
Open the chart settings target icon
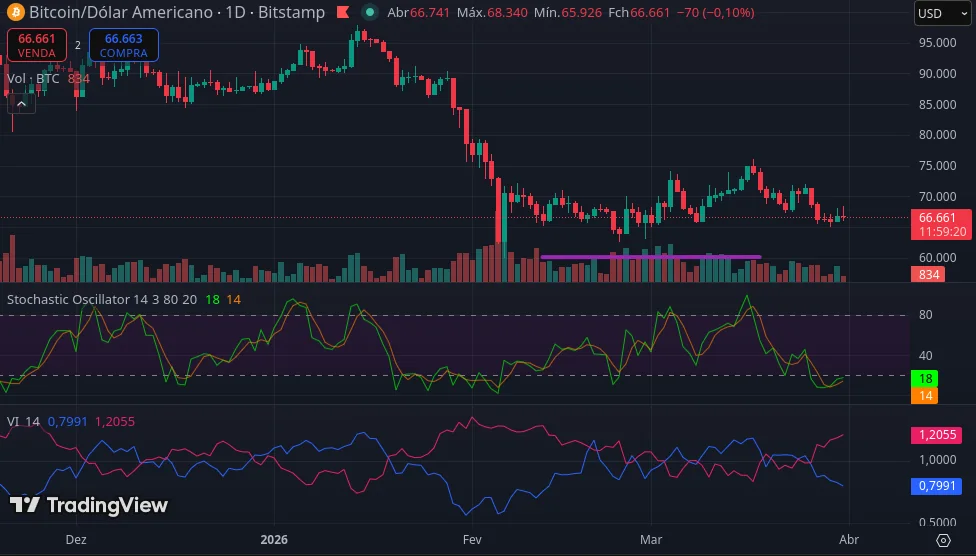click(x=943, y=540)
